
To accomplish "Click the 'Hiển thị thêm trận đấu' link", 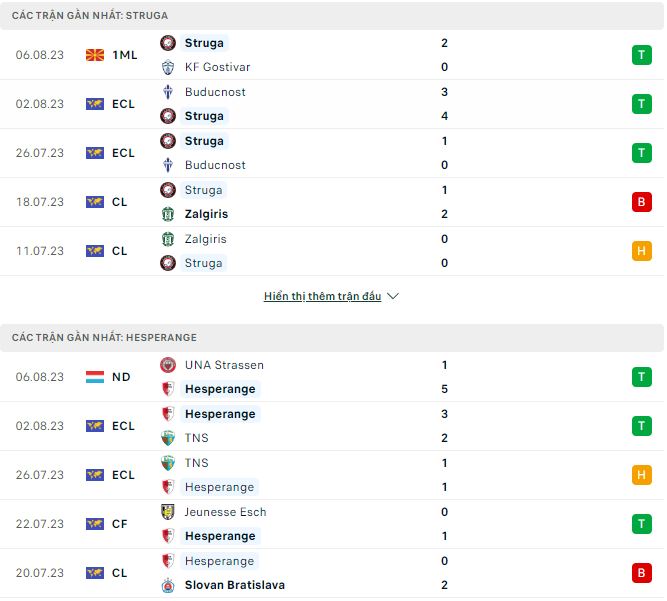I will pos(322,297).
